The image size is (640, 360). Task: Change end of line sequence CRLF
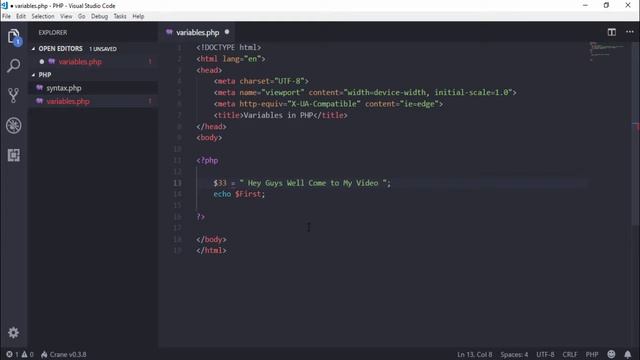[x=570, y=354]
